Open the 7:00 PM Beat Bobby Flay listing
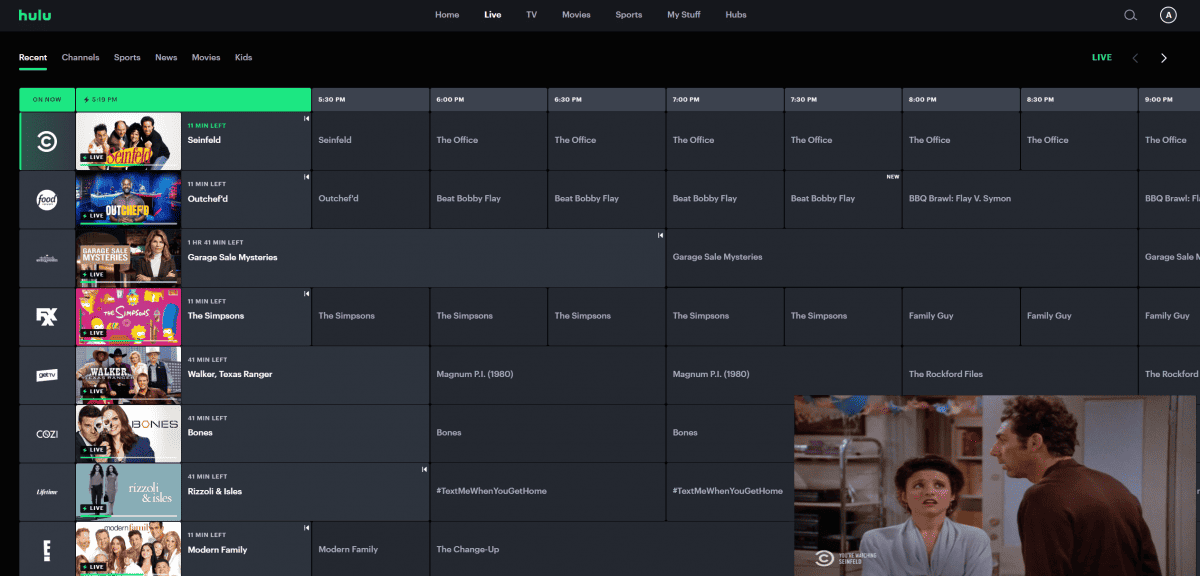Screen dimensions: 1200x576 [724, 199]
